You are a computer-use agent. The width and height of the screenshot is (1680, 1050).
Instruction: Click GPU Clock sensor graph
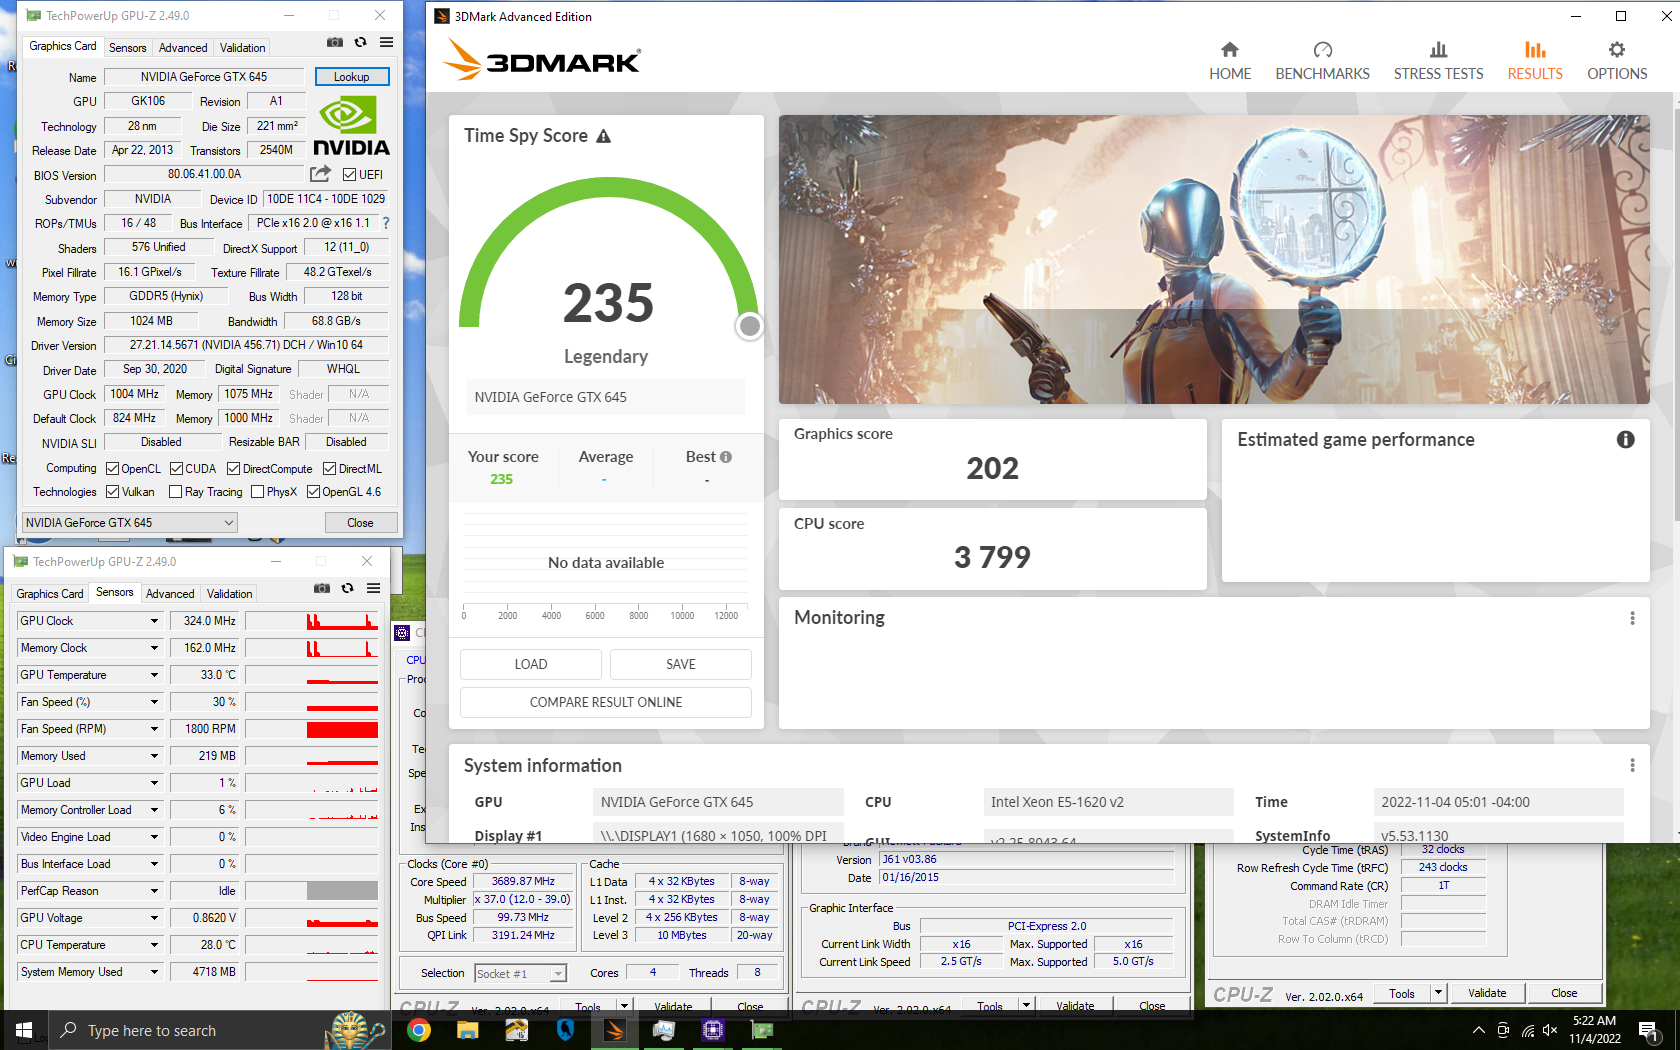[x=312, y=621]
